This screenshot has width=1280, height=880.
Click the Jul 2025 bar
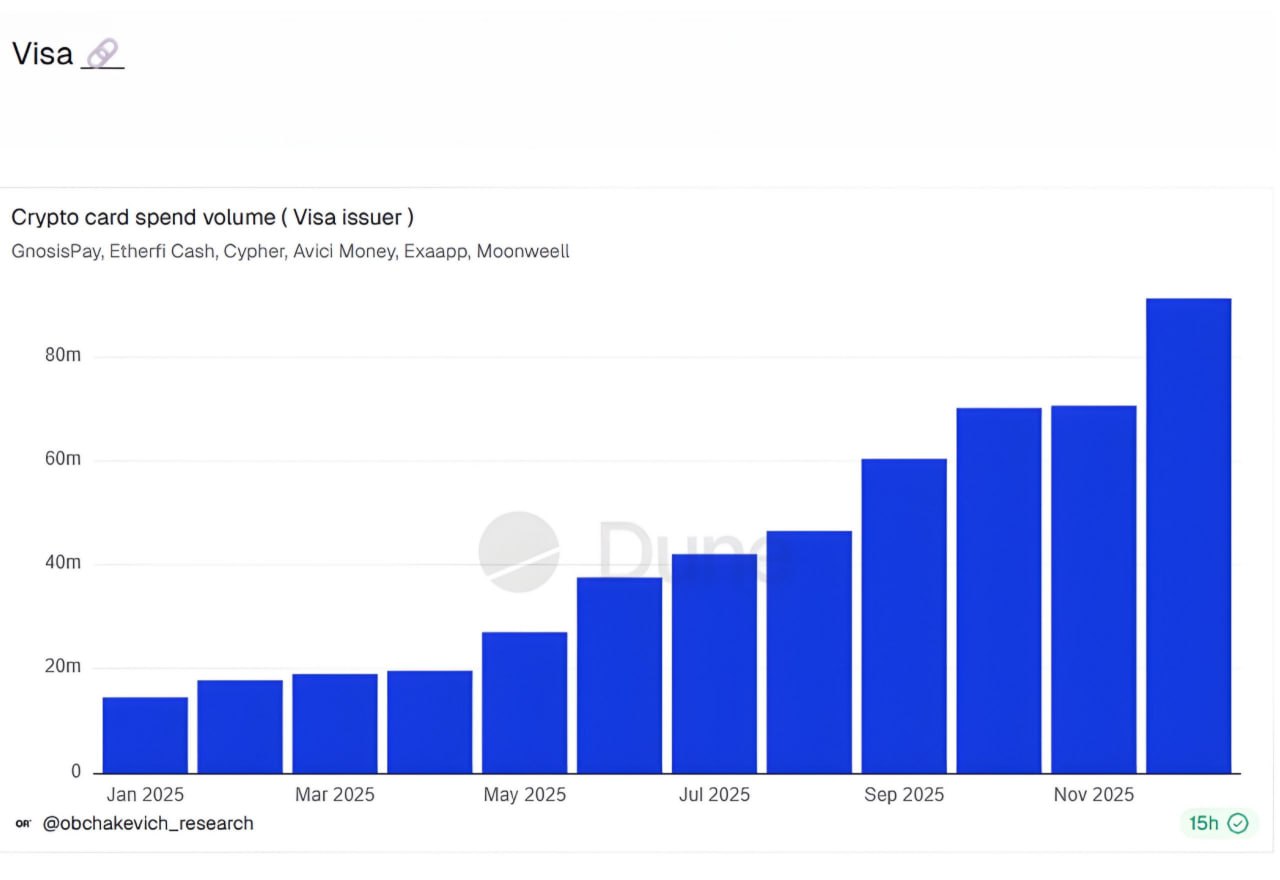point(714,663)
